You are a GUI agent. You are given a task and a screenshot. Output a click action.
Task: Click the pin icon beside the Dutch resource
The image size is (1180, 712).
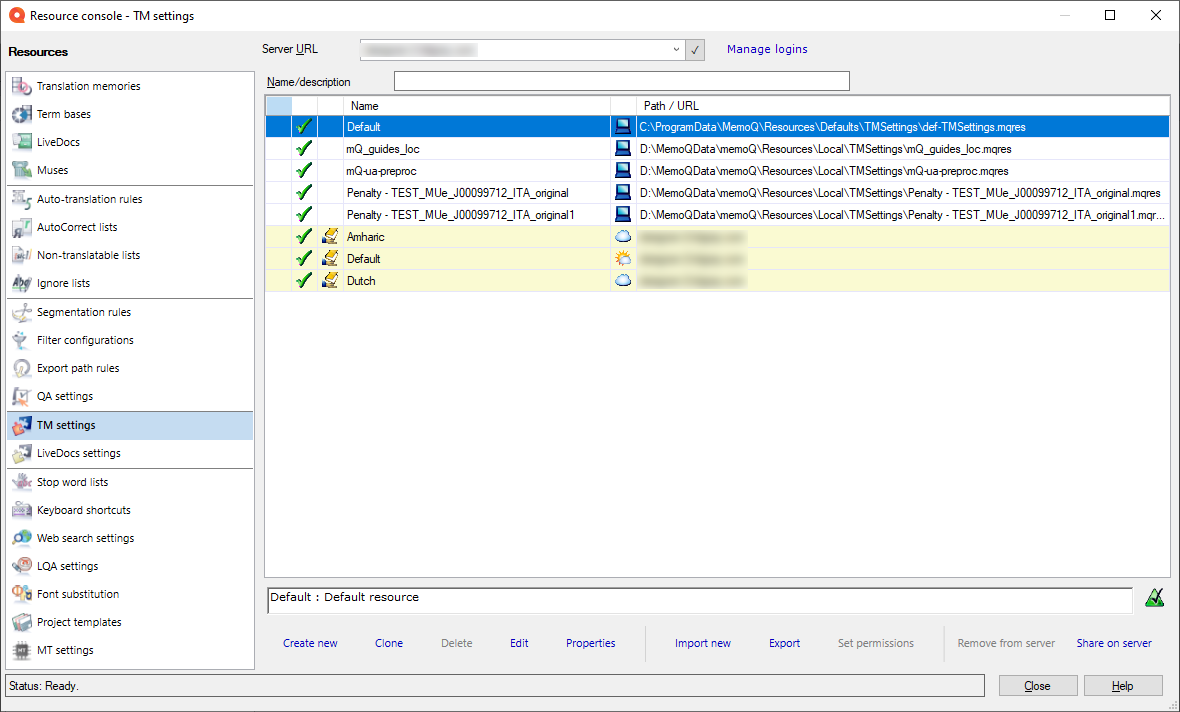pyautogui.click(x=329, y=280)
